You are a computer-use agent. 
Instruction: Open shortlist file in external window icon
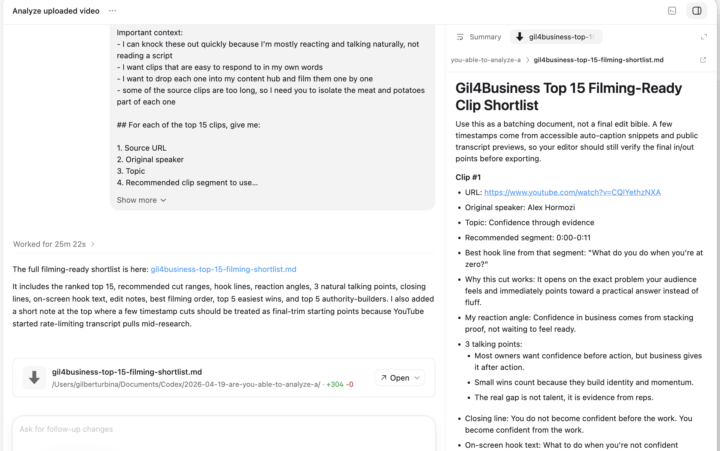tap(703, 60)
